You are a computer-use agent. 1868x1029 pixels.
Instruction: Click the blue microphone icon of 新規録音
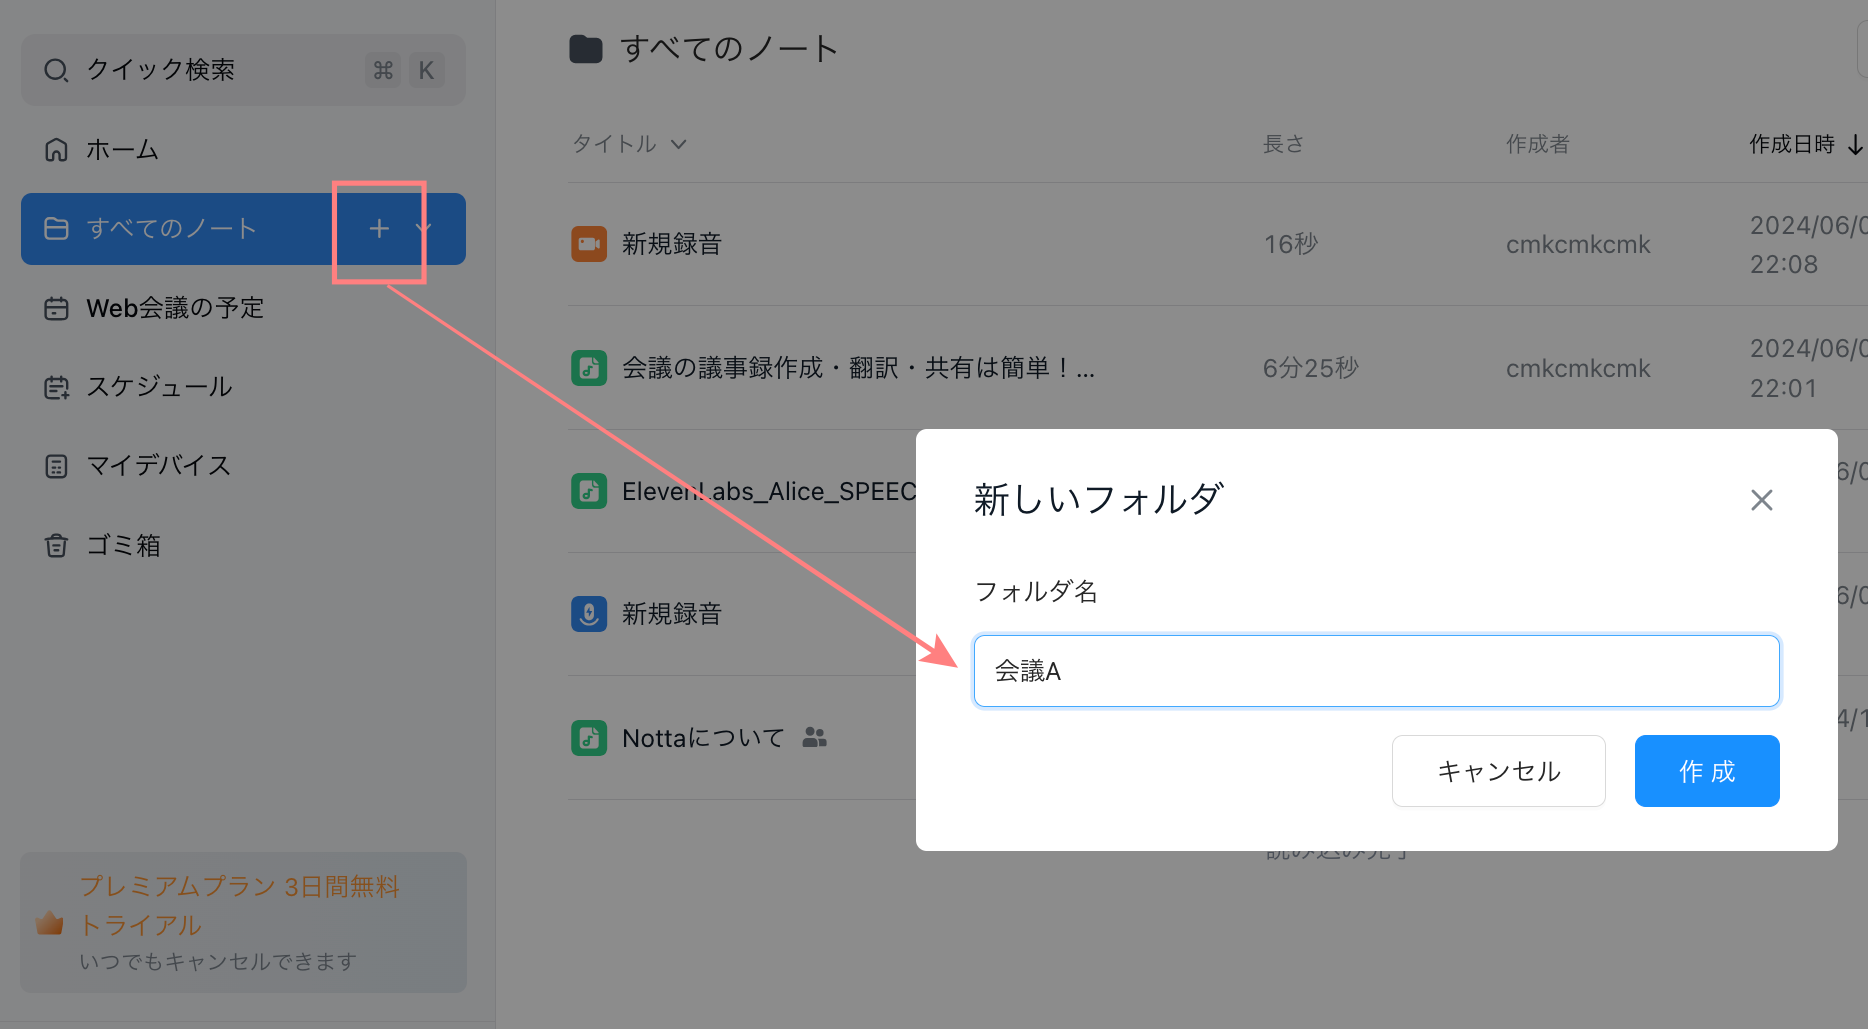point(589,614)
